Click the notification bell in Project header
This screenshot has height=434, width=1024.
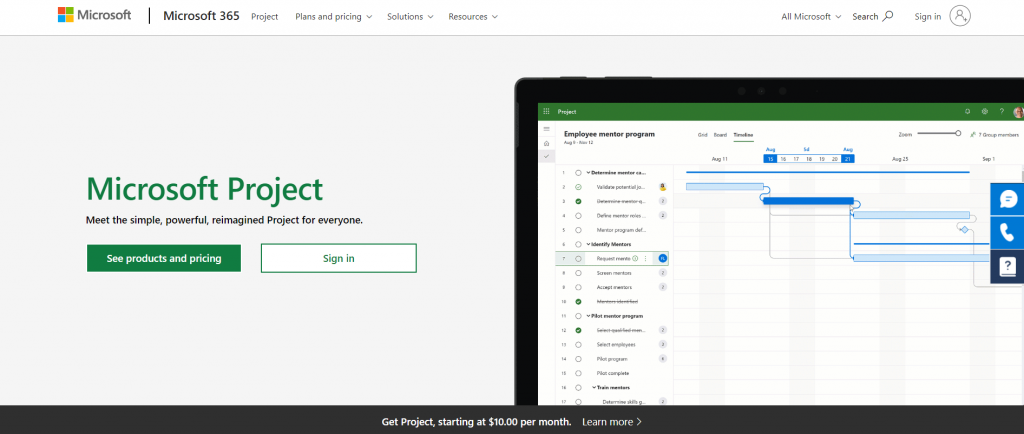pos(967,112)
